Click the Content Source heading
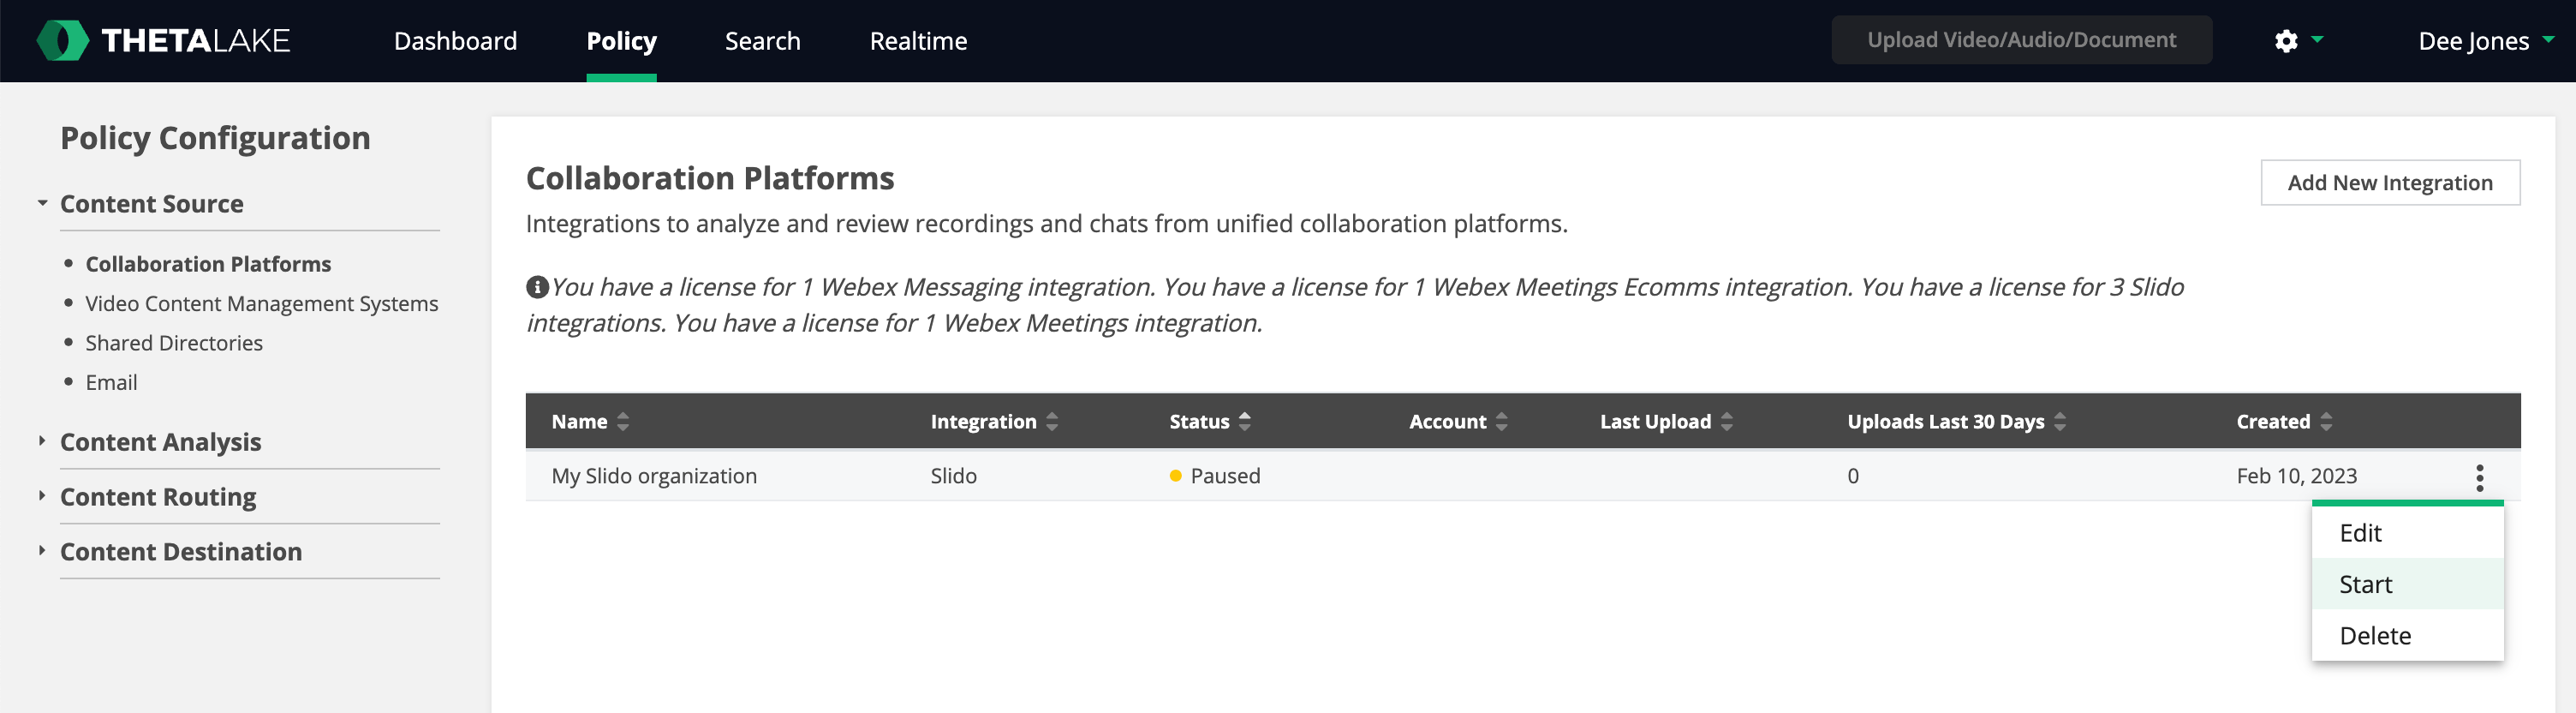2576x713 pixels. 152,204
